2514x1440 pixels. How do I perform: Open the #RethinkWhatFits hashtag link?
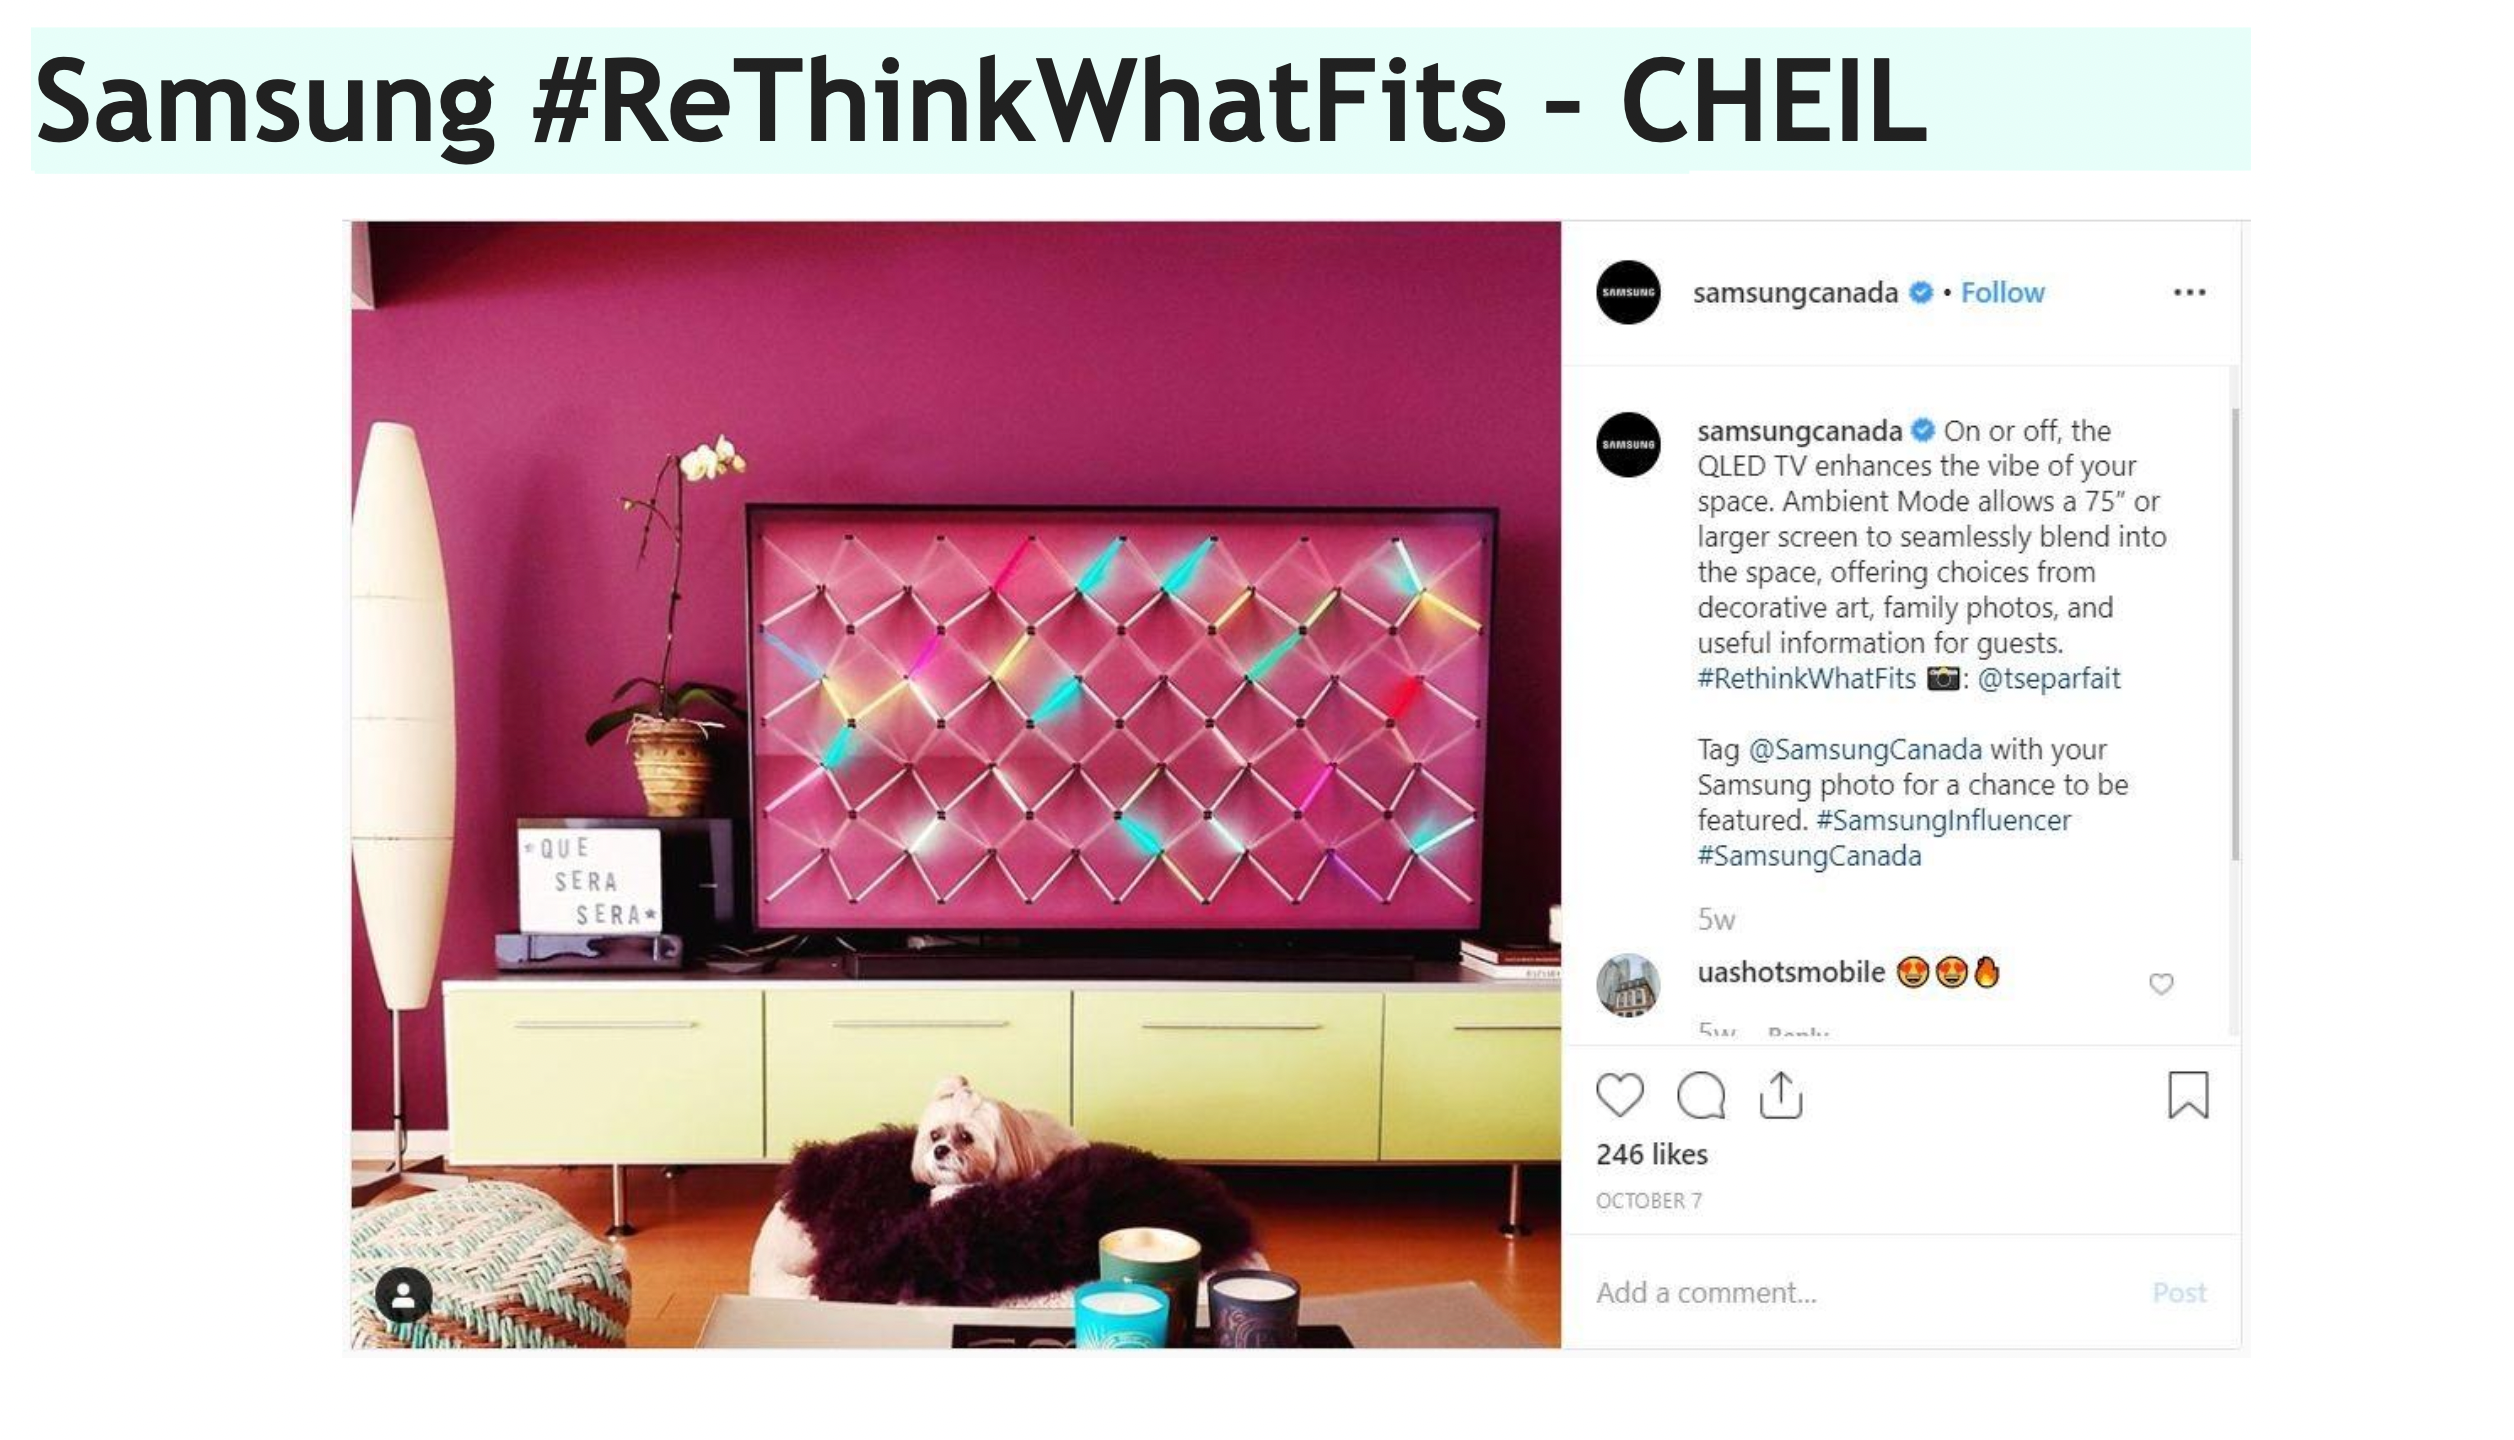click(x=1806, y=679)
